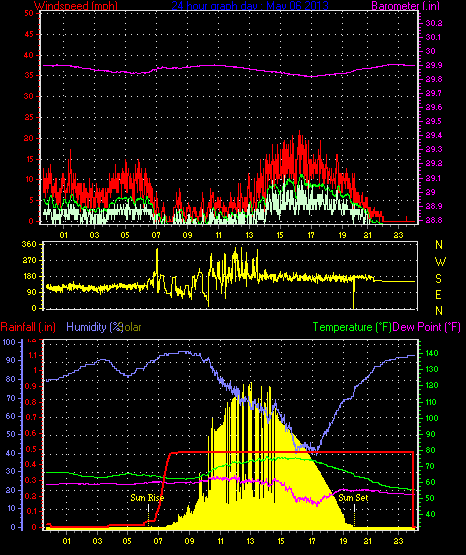Click hour 17 on bottom time axis
The image size is (466, 555).
click(x=311, y=541)
